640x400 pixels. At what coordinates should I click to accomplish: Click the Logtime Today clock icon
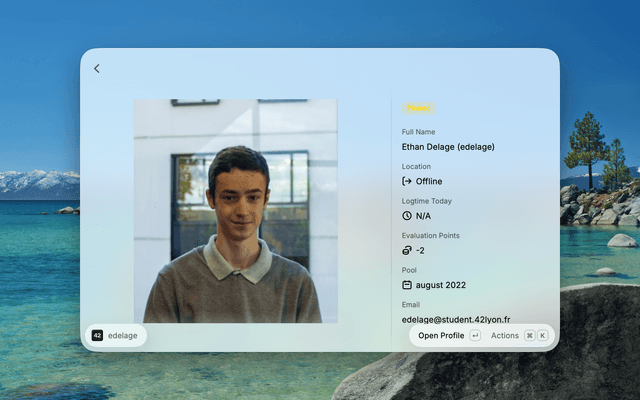(407, 216)
